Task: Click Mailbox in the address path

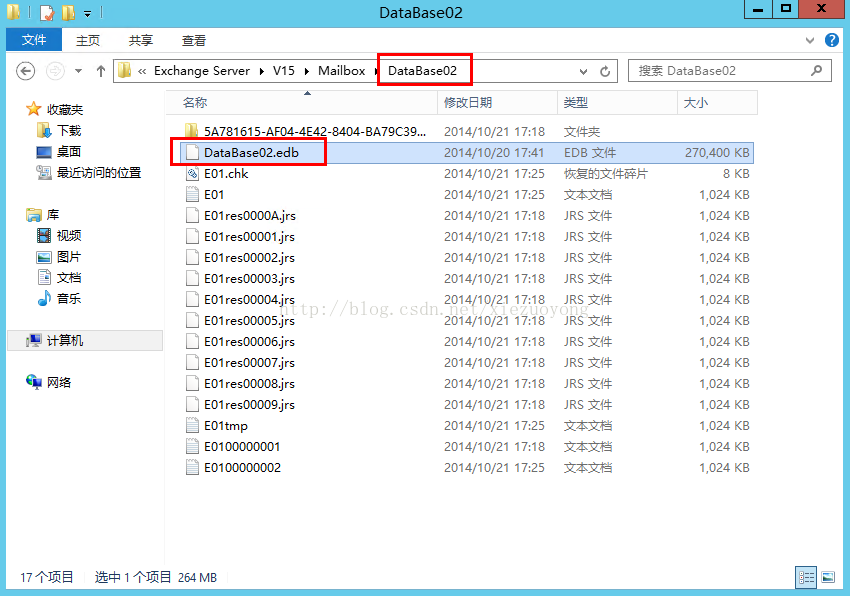Action: coord(342,71)
